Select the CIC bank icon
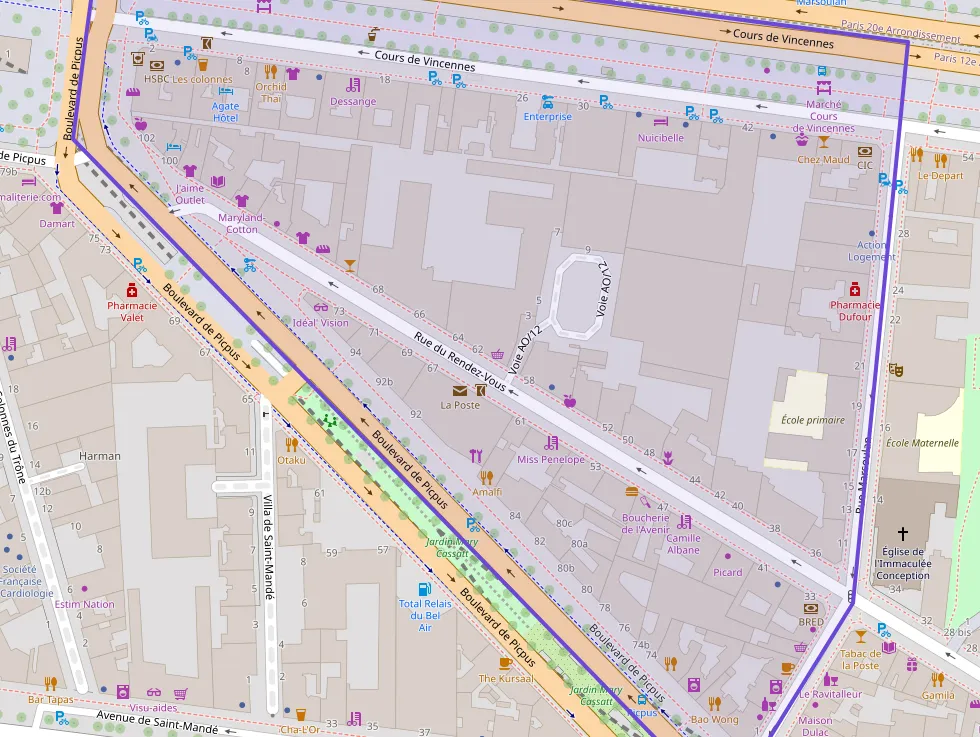The width and height of the screenshot is (980, 737). 865,151
